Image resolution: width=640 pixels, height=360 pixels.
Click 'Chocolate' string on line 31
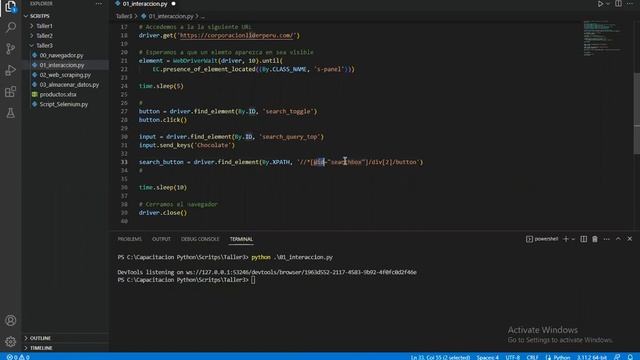tap(214, 145)
